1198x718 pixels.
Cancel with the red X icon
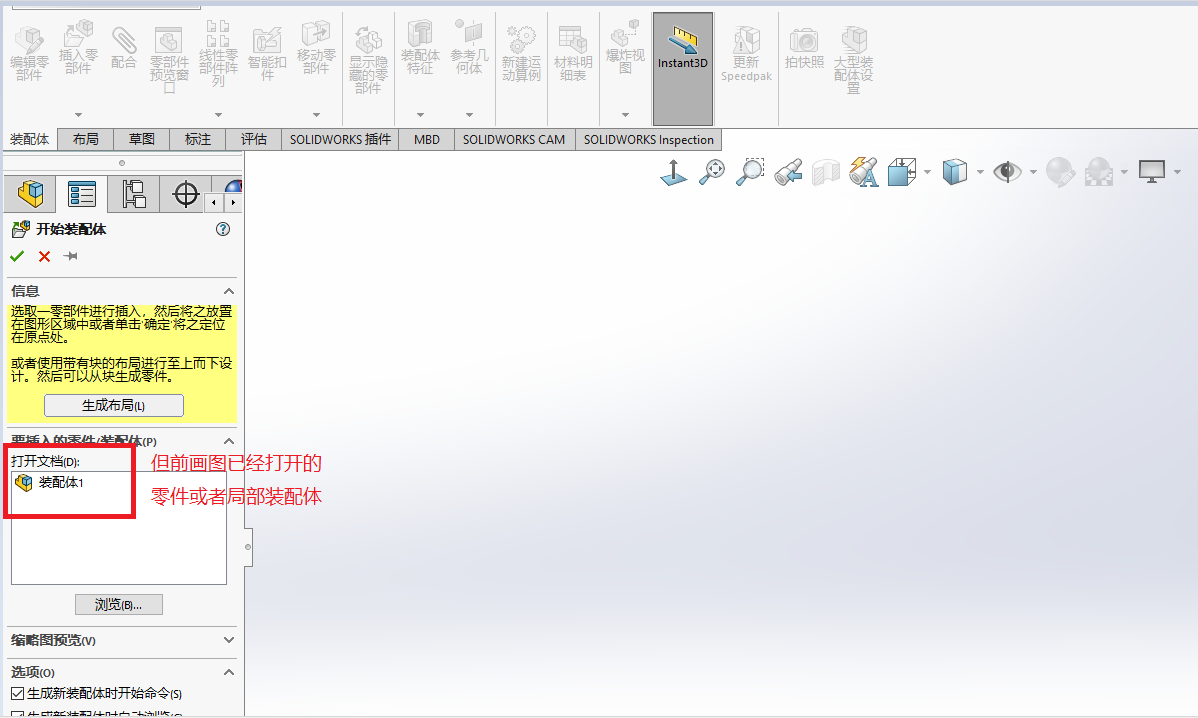(44, 257)
